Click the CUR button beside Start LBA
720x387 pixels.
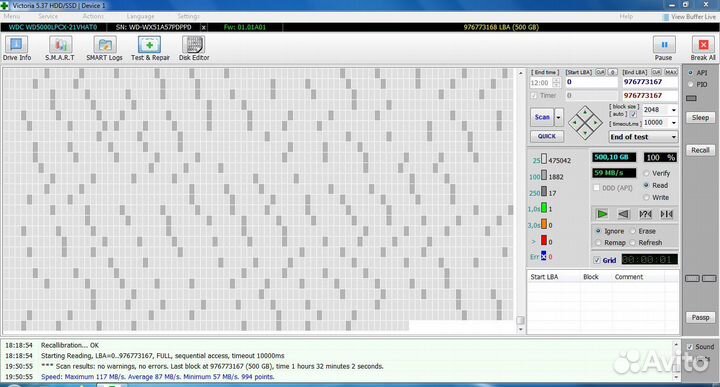pos(600,72)
